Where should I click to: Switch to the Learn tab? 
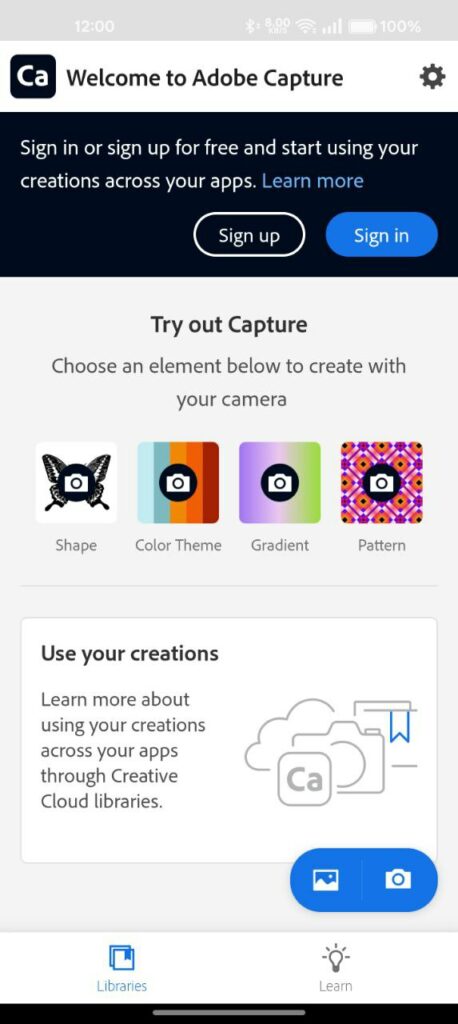click(336, 968)
